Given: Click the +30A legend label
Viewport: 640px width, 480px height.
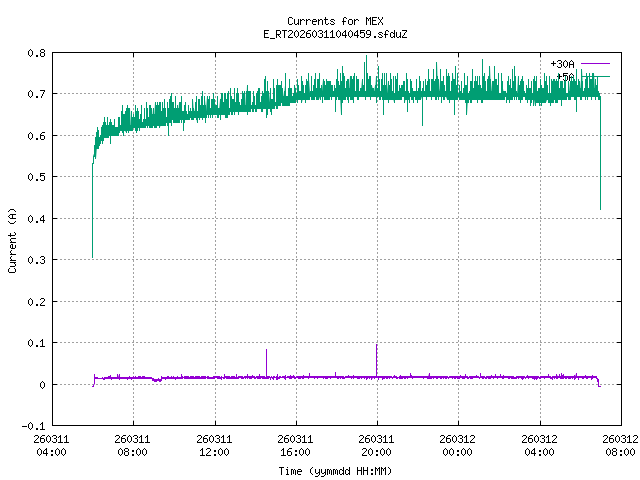Looking at the screenshot, I should point(562,63).
